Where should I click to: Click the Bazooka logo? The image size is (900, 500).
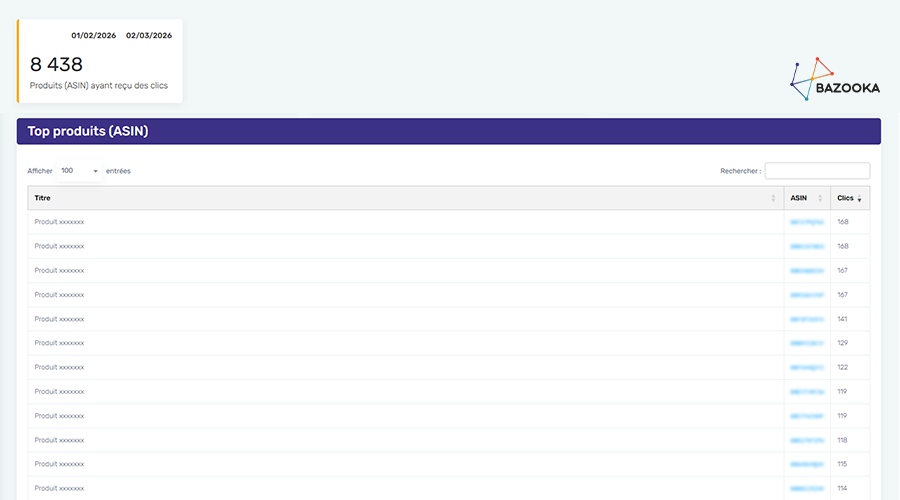tap(835, 79)
